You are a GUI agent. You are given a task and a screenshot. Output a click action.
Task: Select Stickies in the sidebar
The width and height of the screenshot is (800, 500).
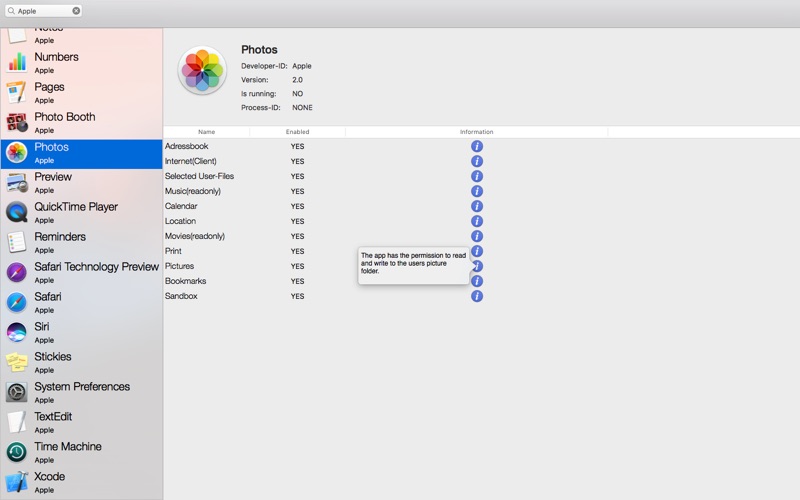(82, 362)
